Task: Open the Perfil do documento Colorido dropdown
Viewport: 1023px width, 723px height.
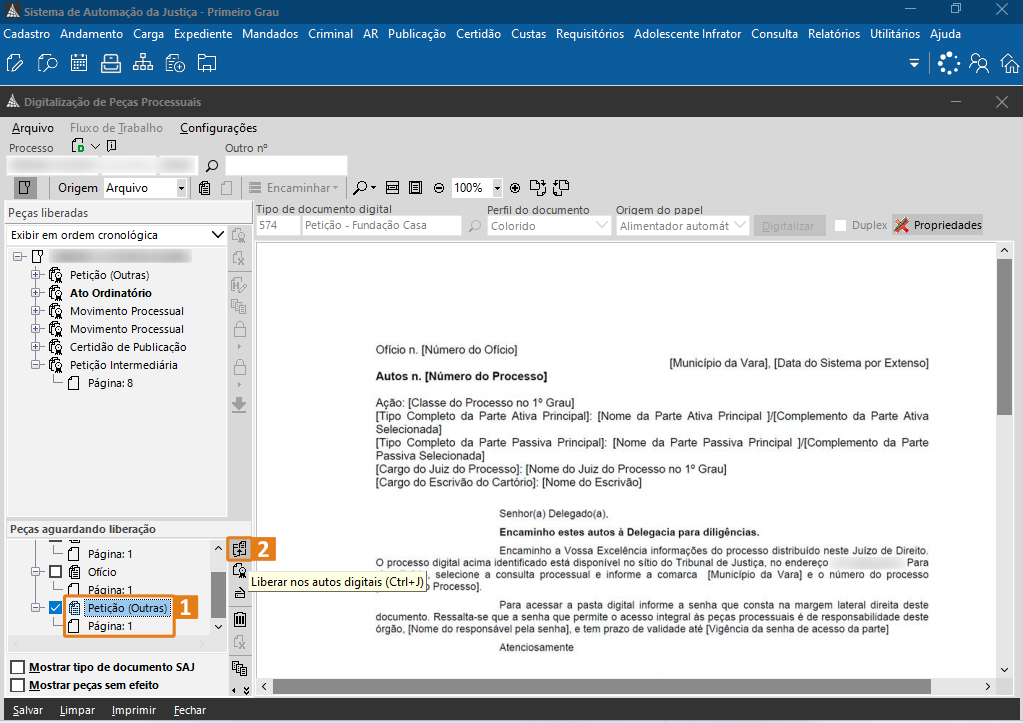Action: (x=602, y=226)
